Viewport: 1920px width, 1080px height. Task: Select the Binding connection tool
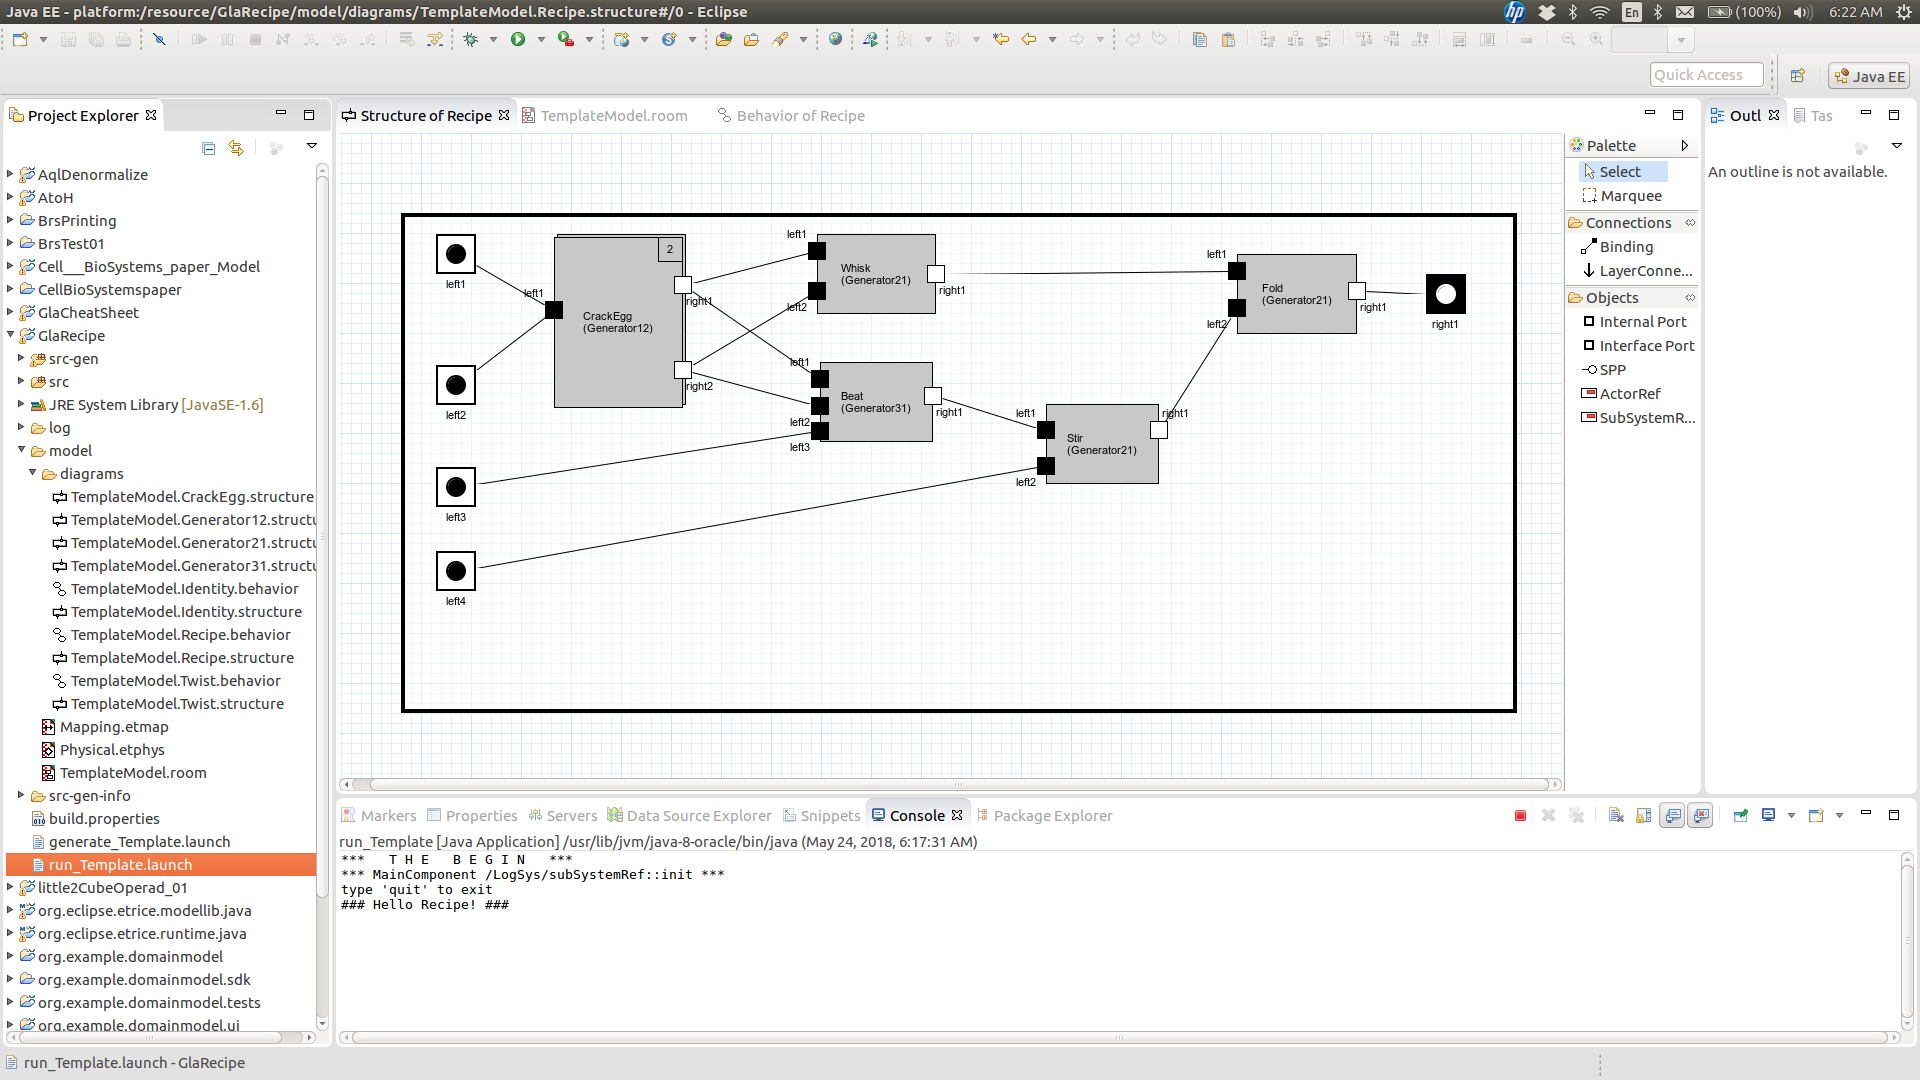(1626, 247)
